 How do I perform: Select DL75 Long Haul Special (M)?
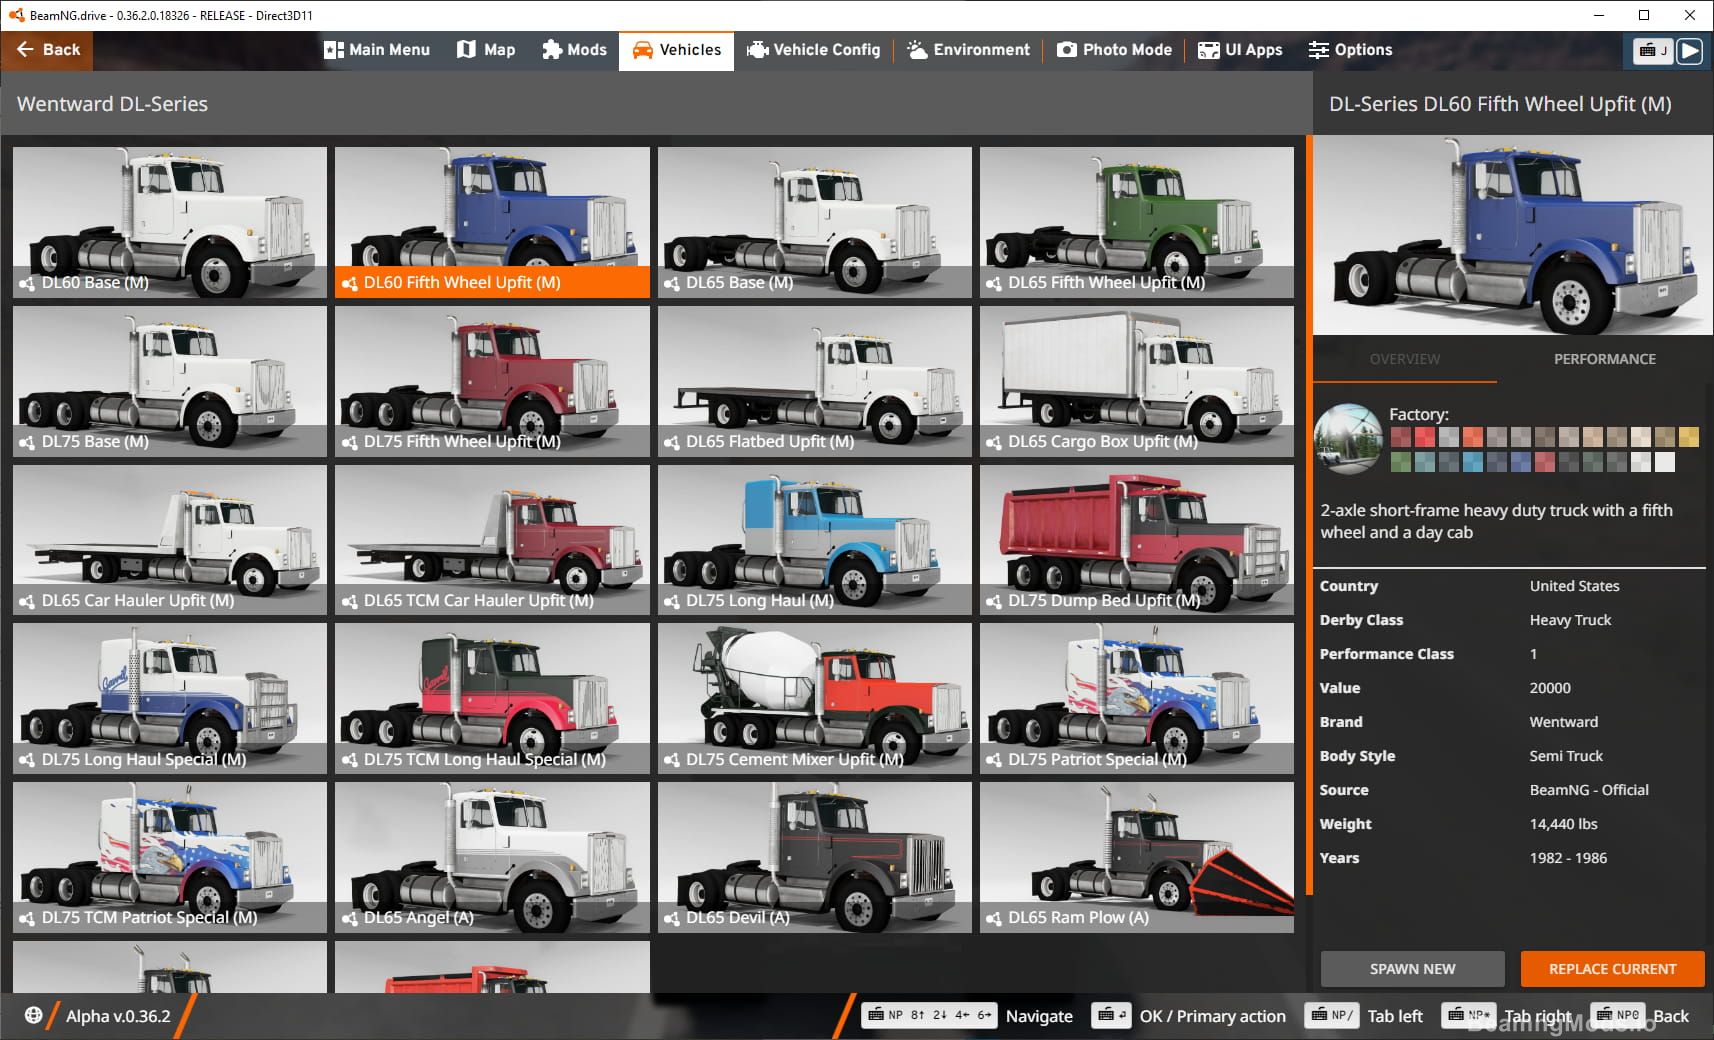tap(170, 698)
